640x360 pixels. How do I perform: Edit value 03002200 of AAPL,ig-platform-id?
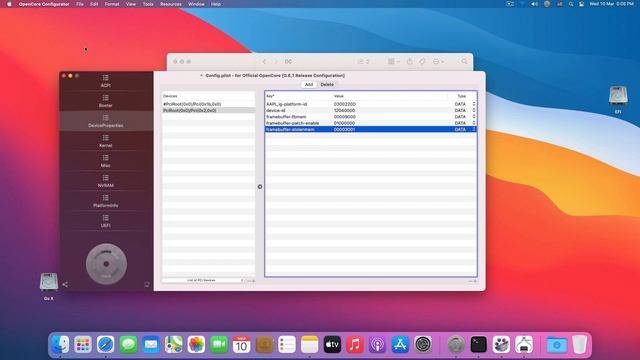point(345,104)
